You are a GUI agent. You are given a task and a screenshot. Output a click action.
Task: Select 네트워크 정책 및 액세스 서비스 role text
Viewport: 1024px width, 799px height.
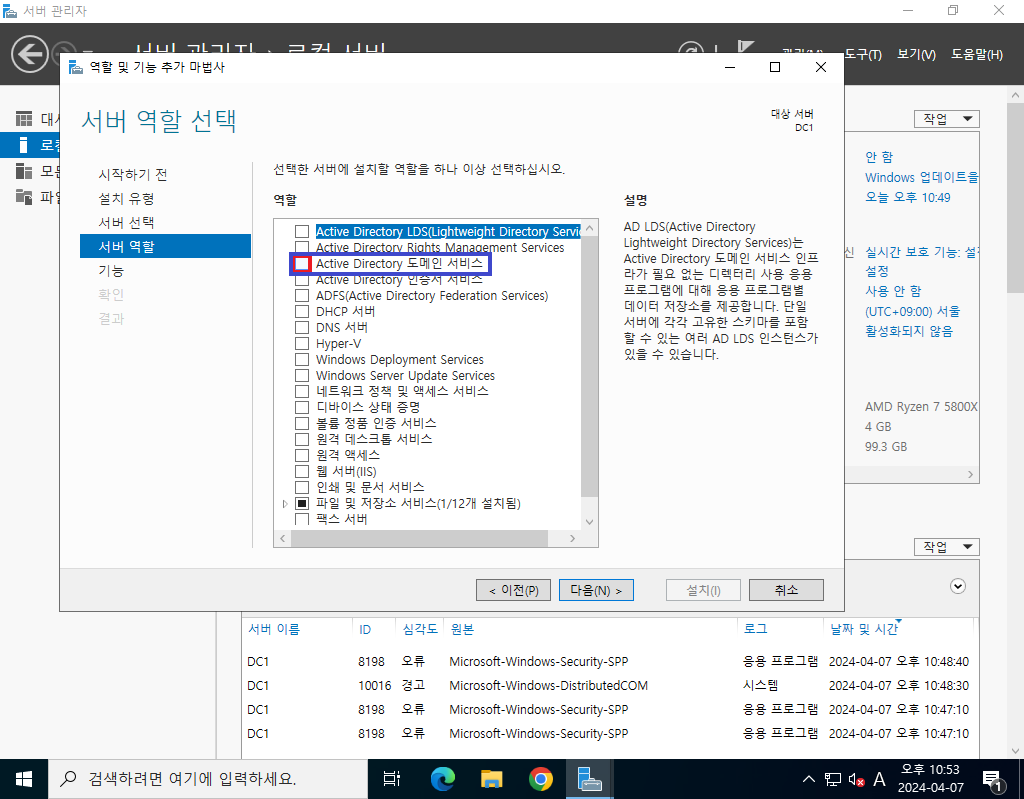402,391
